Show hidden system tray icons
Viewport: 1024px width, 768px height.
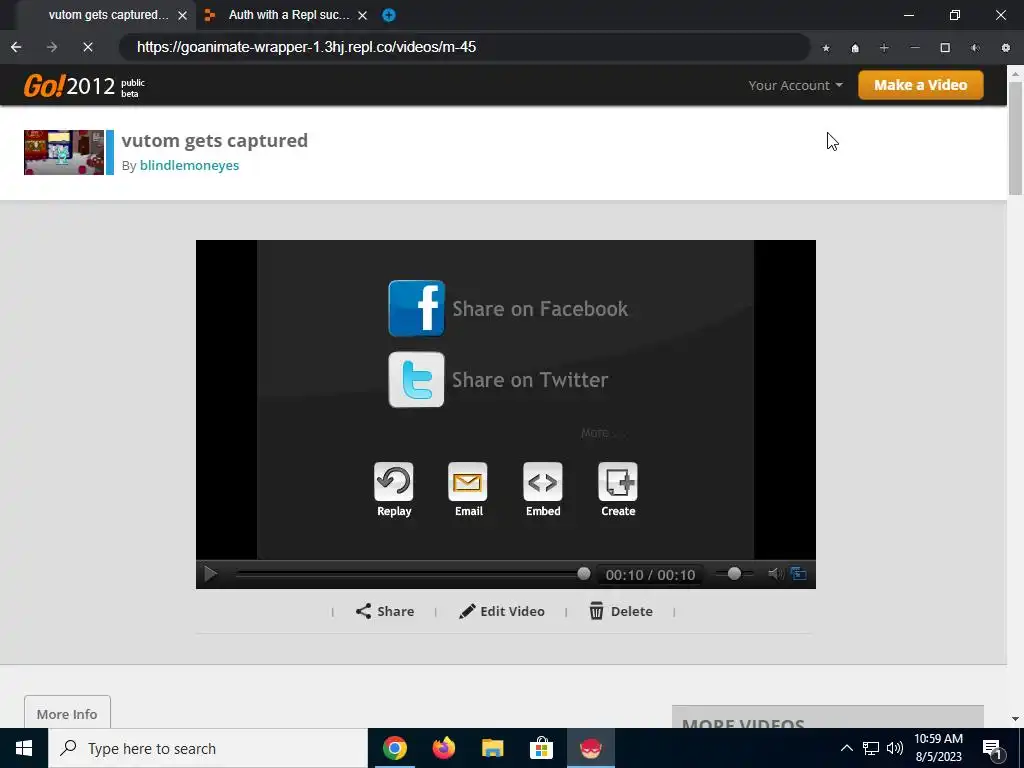[846, 748]
